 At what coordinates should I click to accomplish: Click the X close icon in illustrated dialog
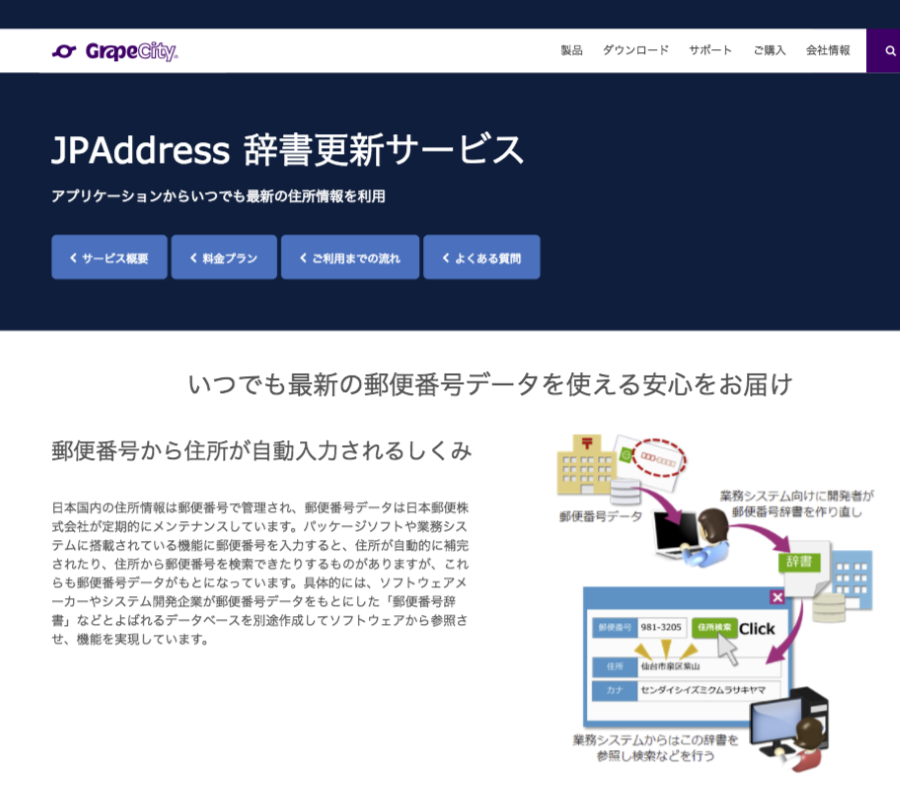tap(777, 597)
